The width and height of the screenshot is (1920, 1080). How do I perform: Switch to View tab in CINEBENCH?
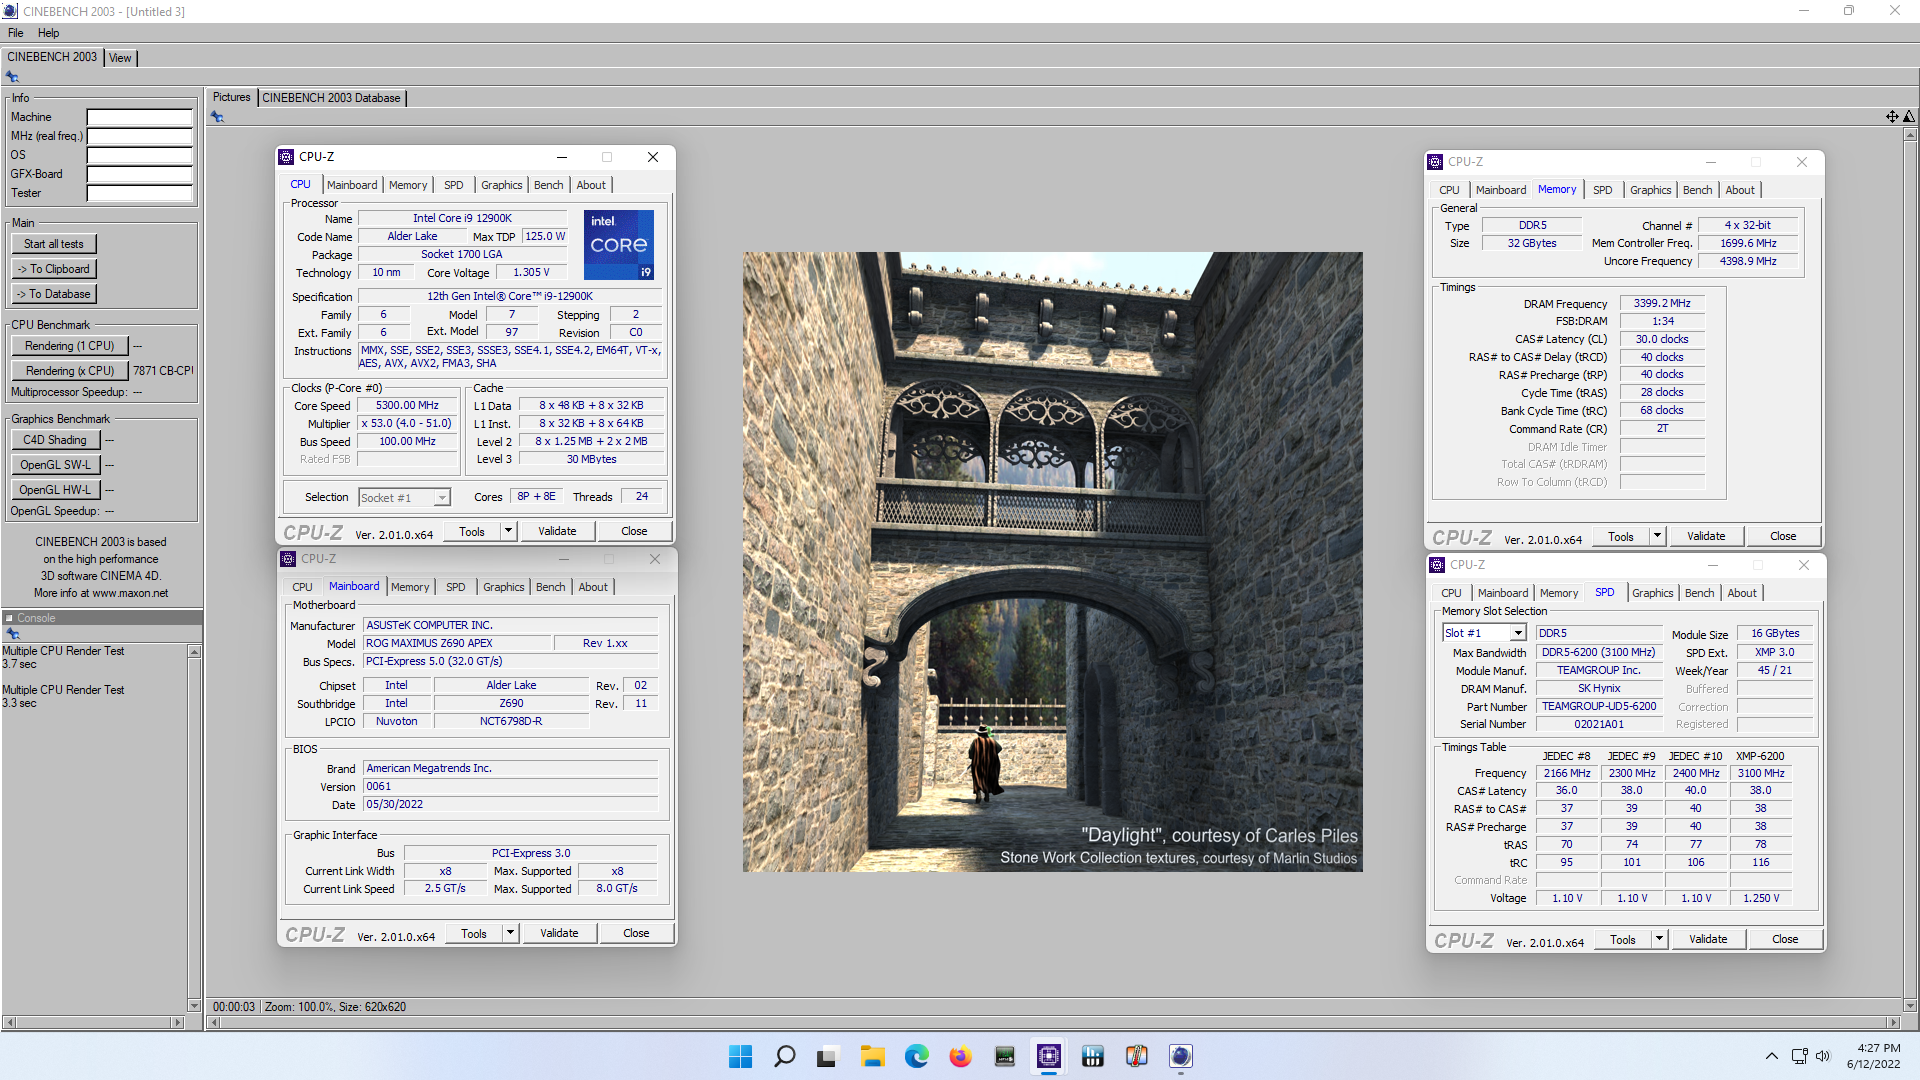pyautogui.click(x=120, y=58)
